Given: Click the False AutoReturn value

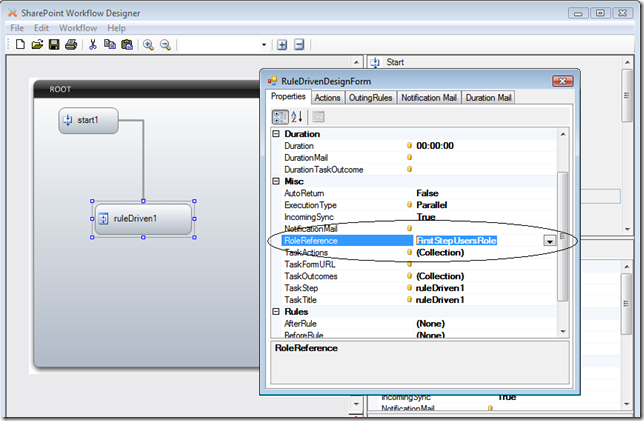Looking at the screenshot, I should [x=427, y=193].
